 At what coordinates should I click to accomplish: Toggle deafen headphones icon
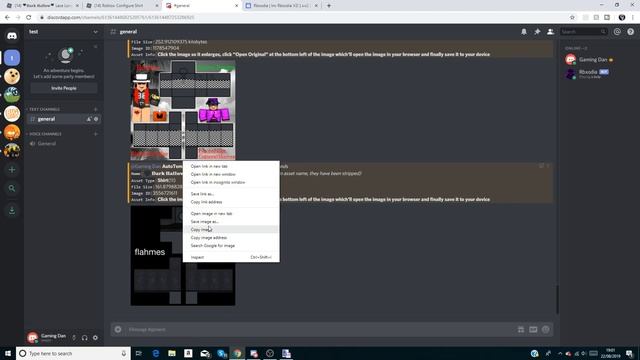click(84, 338)
